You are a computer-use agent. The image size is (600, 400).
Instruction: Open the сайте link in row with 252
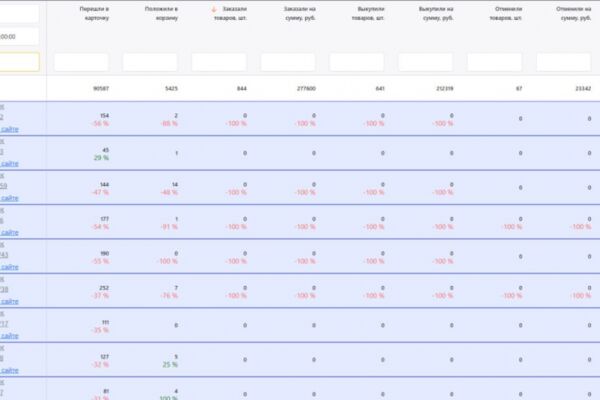click(10, 302)
